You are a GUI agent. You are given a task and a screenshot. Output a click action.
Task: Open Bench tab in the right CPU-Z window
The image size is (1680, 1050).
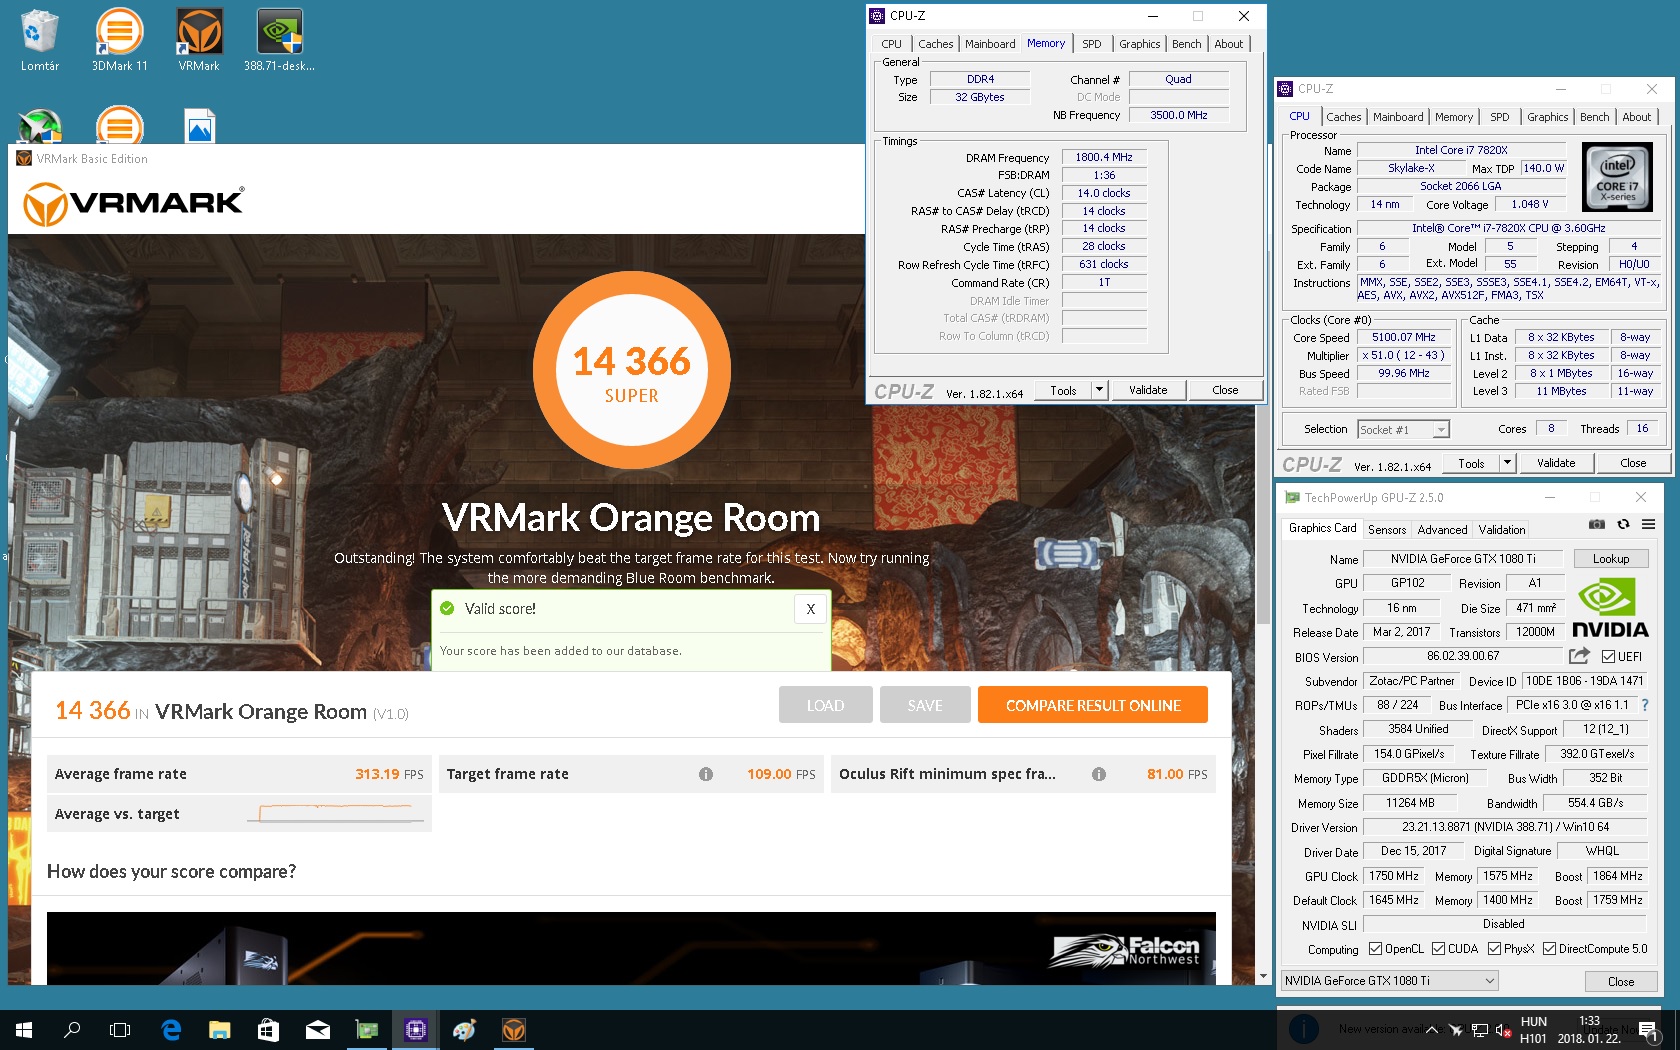point(1595,117)
